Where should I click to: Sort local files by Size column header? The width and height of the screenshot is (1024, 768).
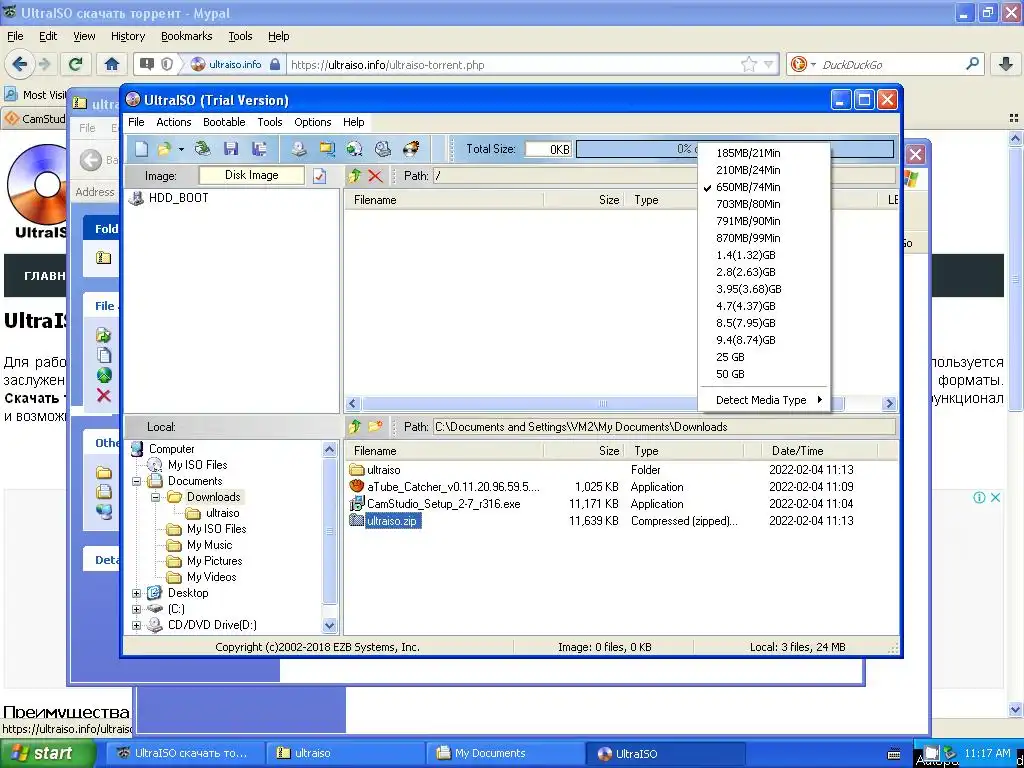[x=583, y=451]
